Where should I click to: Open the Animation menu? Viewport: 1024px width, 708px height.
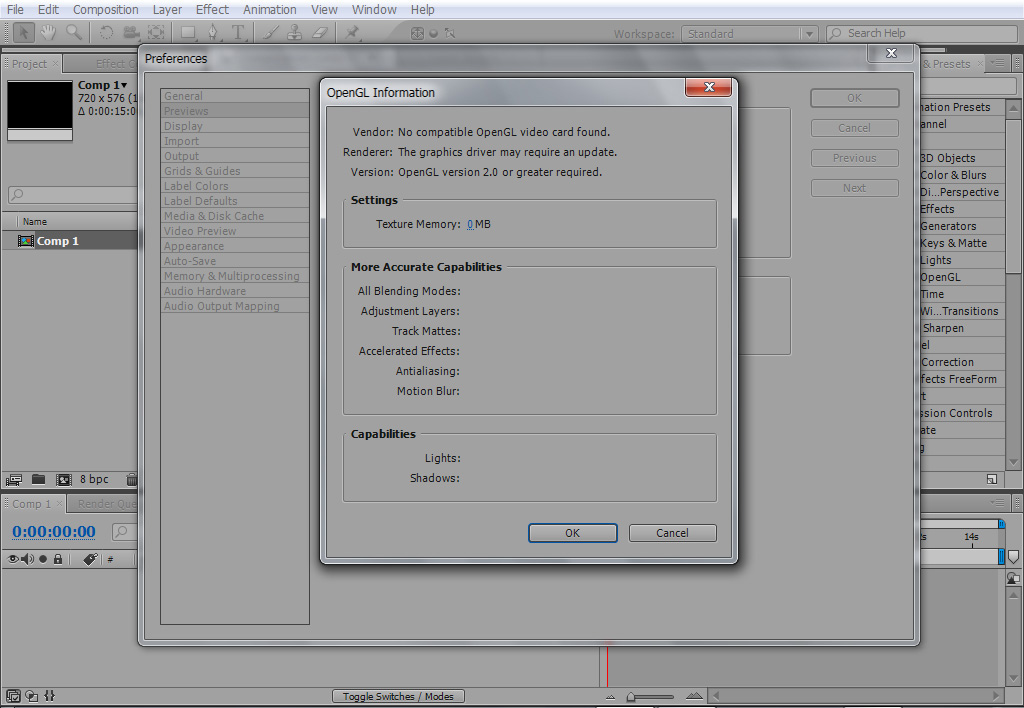coord(270,10)
